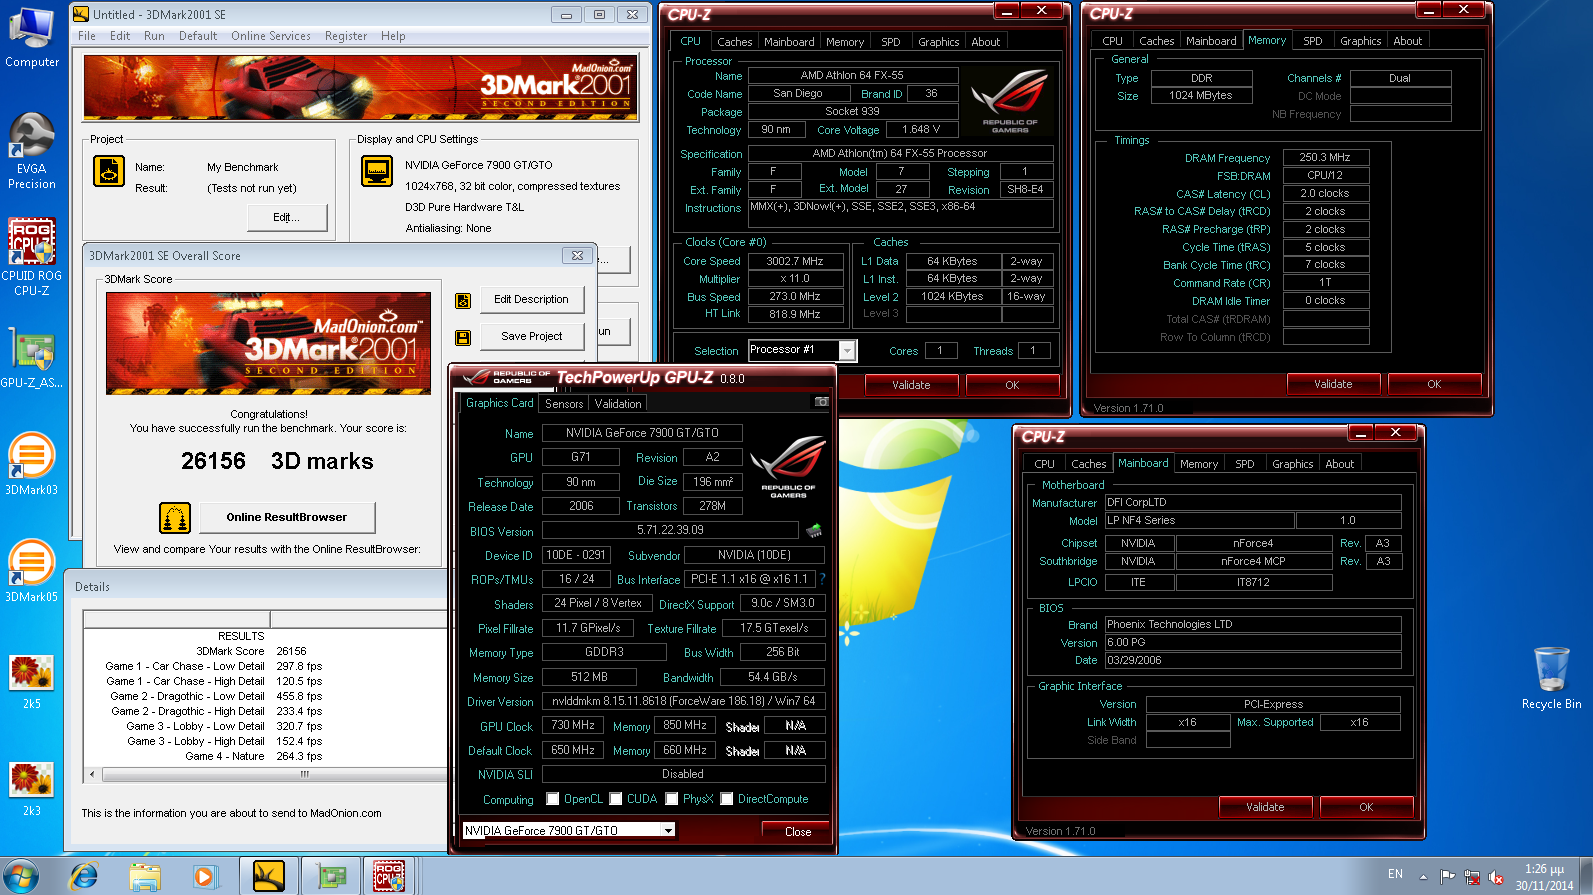The image size is (1593, 895).
Task: Click the Online ResultBrowser button
Action: [x=286, y=517]
